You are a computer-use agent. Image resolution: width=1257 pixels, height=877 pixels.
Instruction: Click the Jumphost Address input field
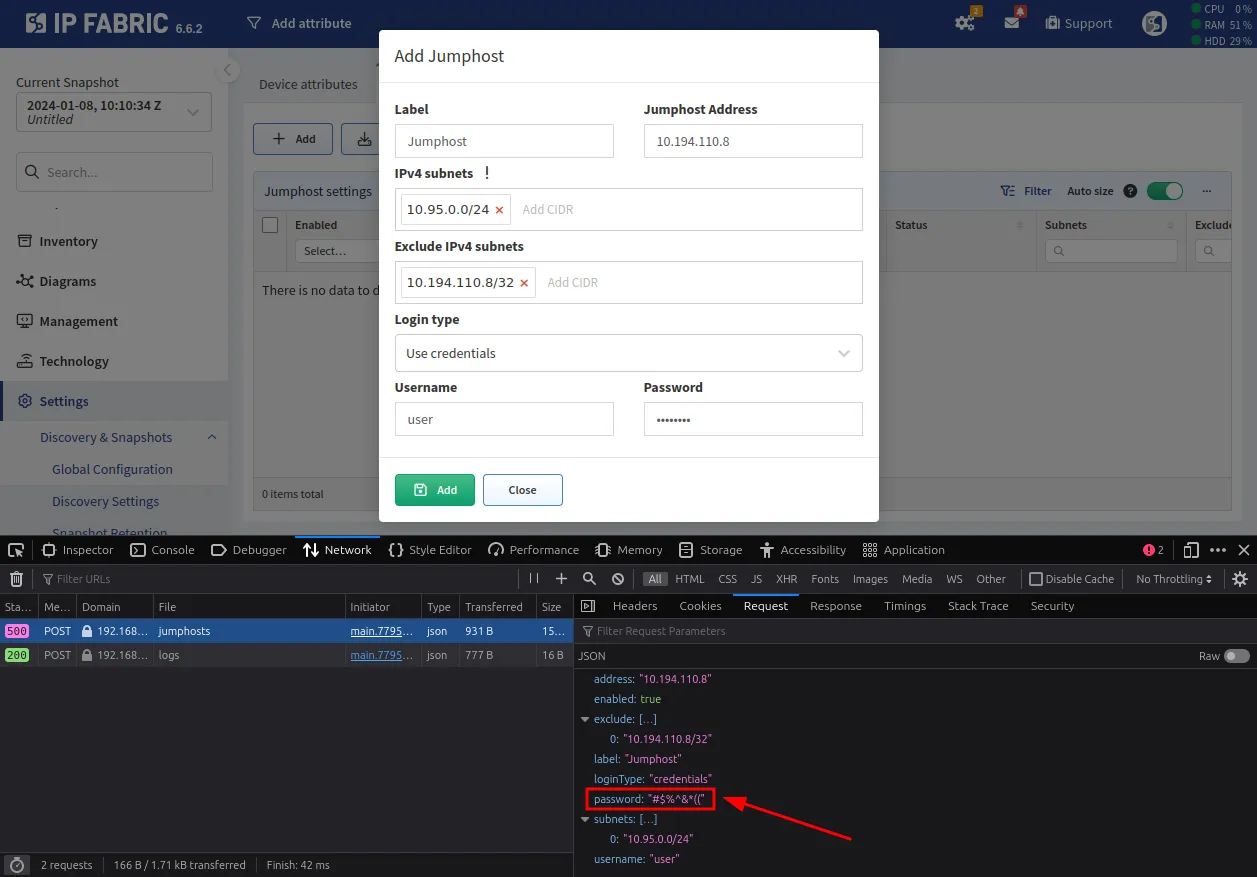752,141
